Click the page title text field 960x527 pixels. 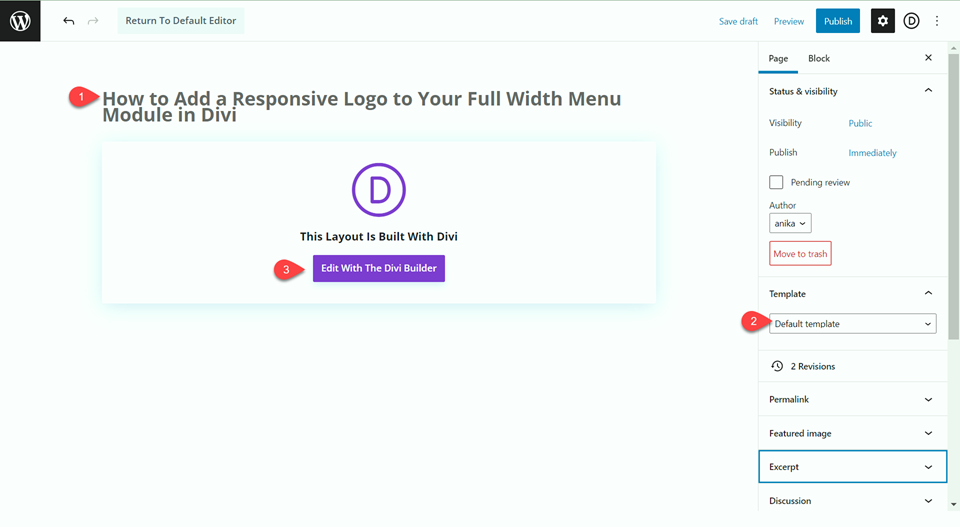click(x=361, y=107)
